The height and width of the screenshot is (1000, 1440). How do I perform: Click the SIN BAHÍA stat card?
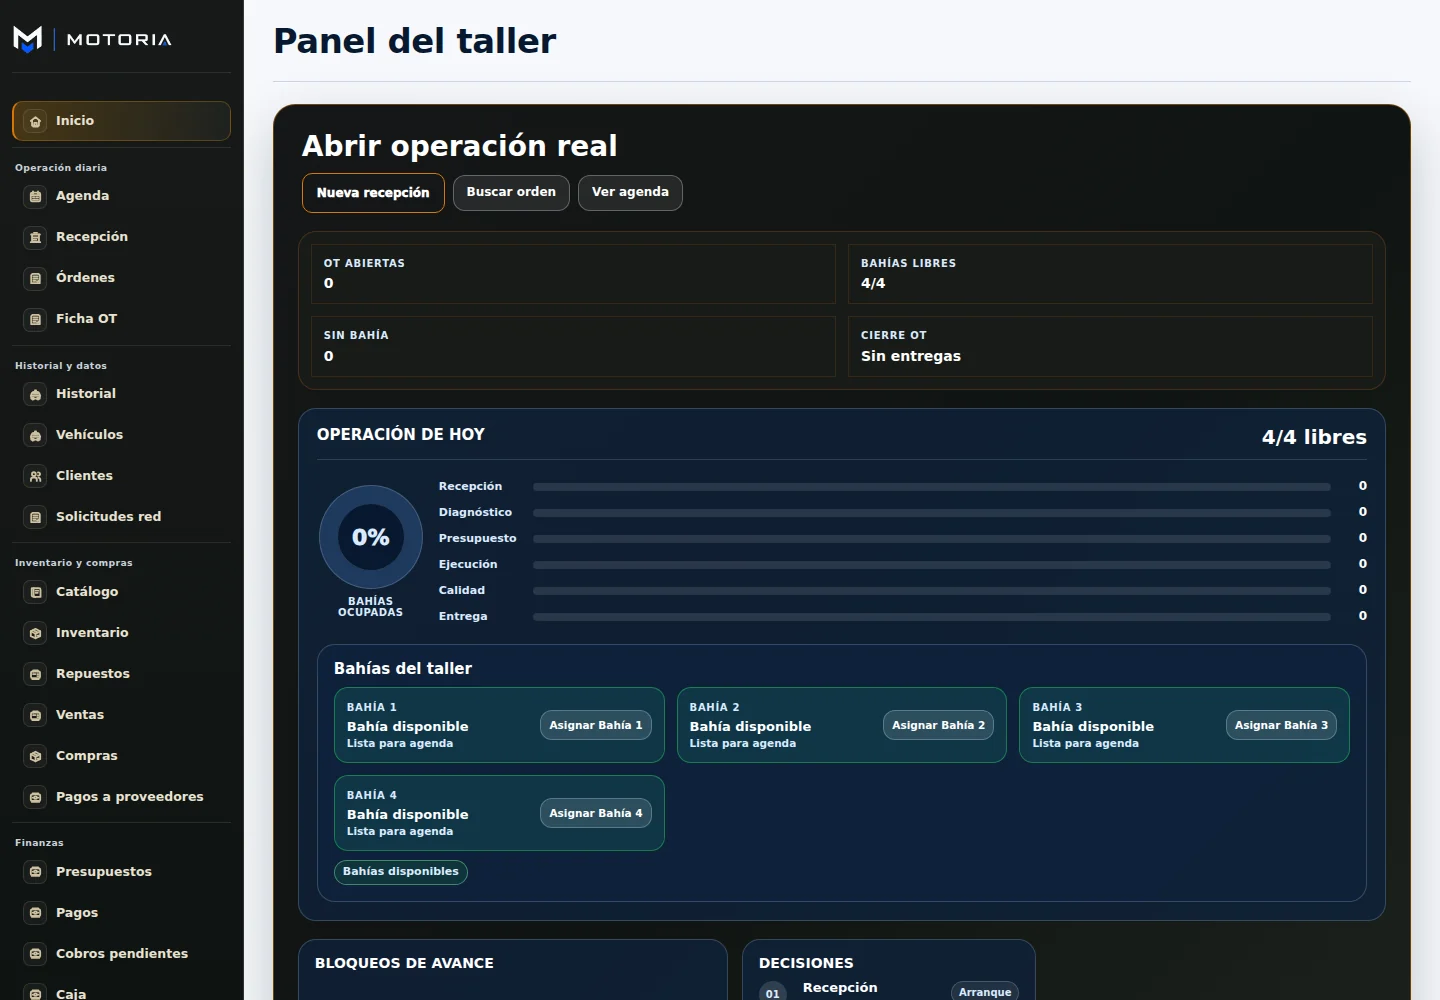point(573,347)
